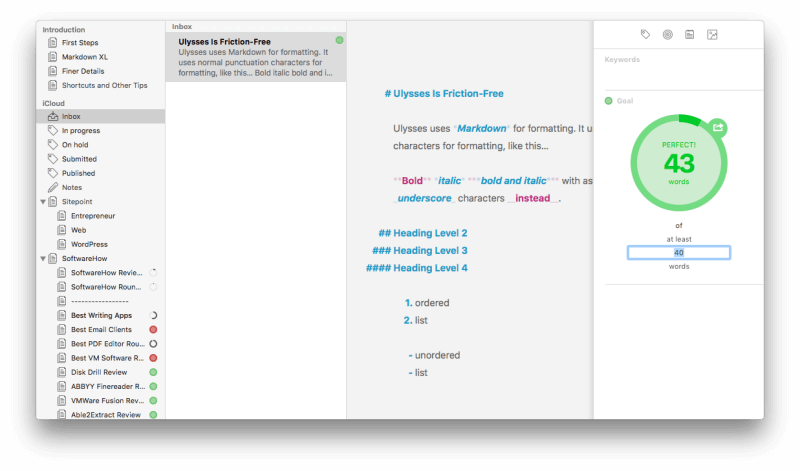Collapse the Sitepoint group
The height and width of the screenshot is (471, 800).
click(43, 202)
